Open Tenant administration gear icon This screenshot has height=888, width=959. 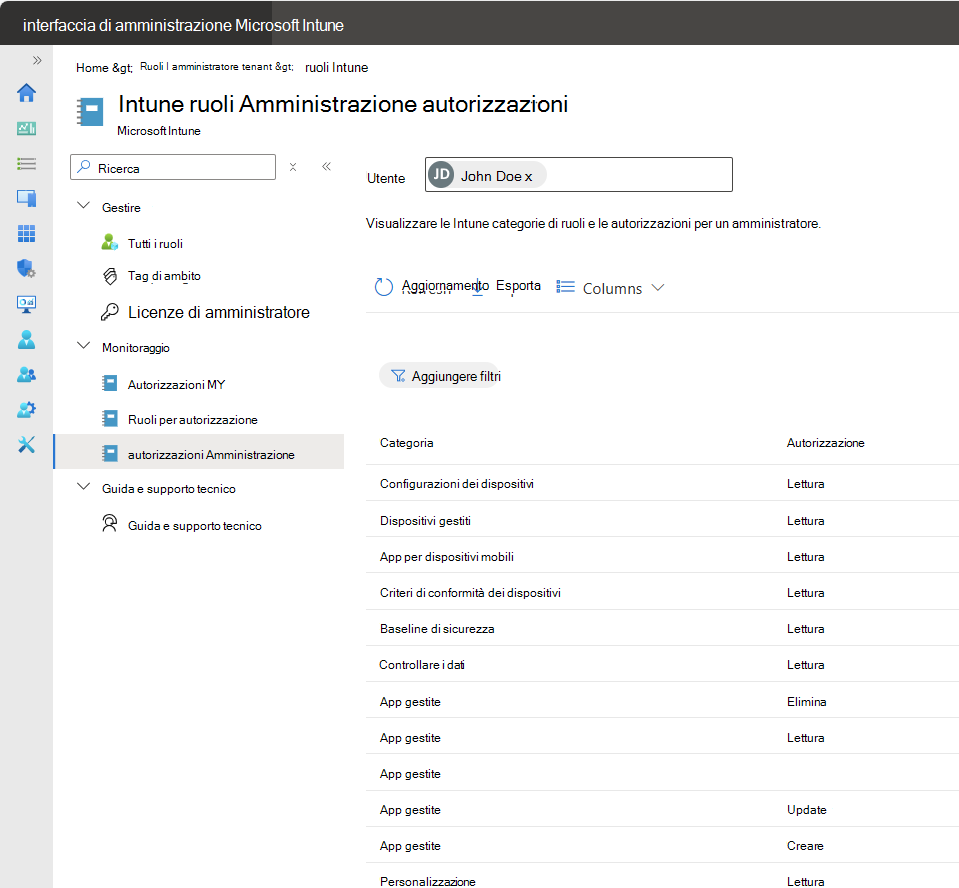[x=26, y=409]
